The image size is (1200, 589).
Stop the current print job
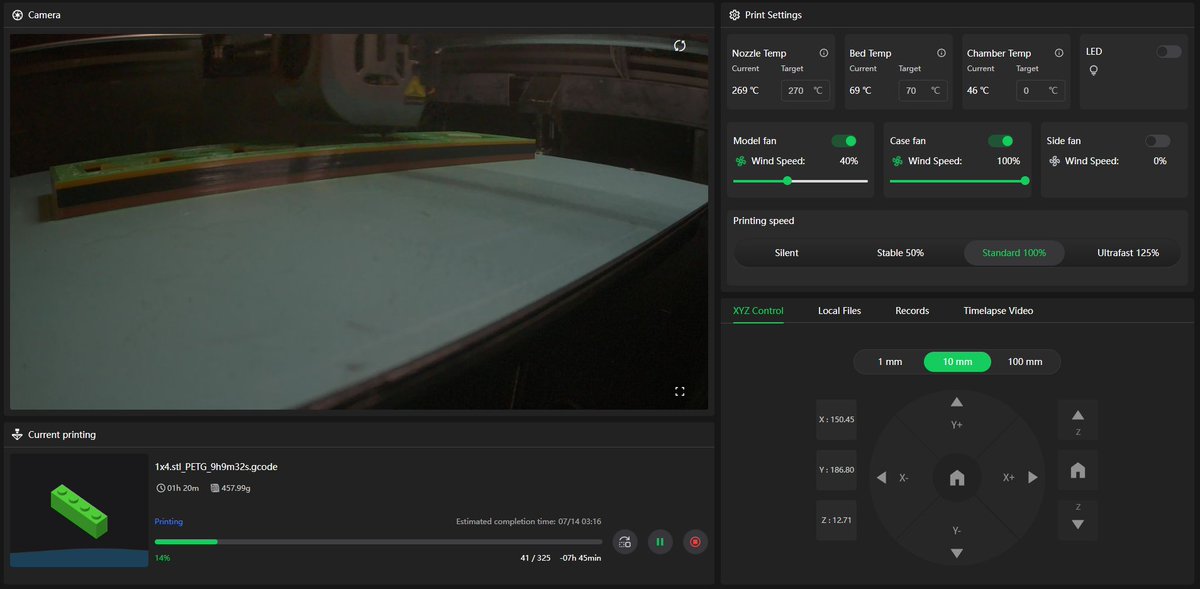(695, 542)
